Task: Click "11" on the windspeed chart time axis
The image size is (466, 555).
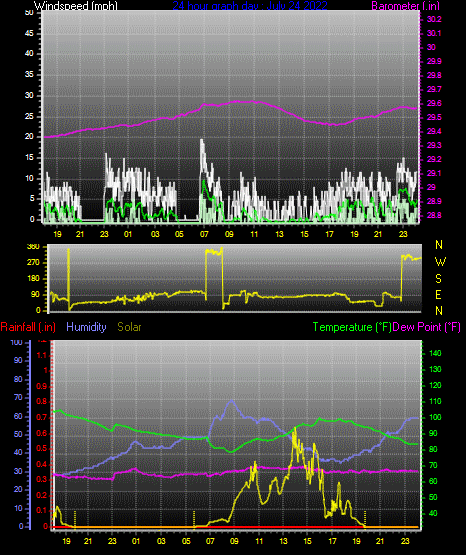Action: [254, 234]
